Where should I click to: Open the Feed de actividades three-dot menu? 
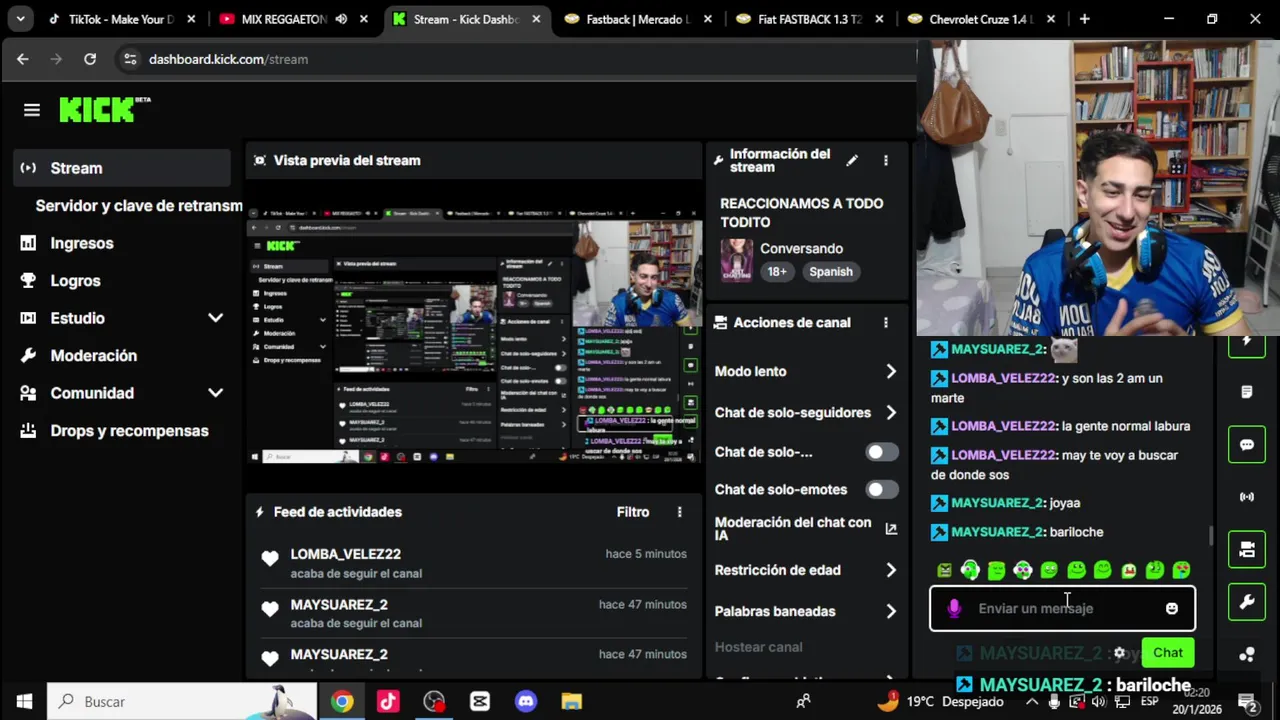click(680, 512)
